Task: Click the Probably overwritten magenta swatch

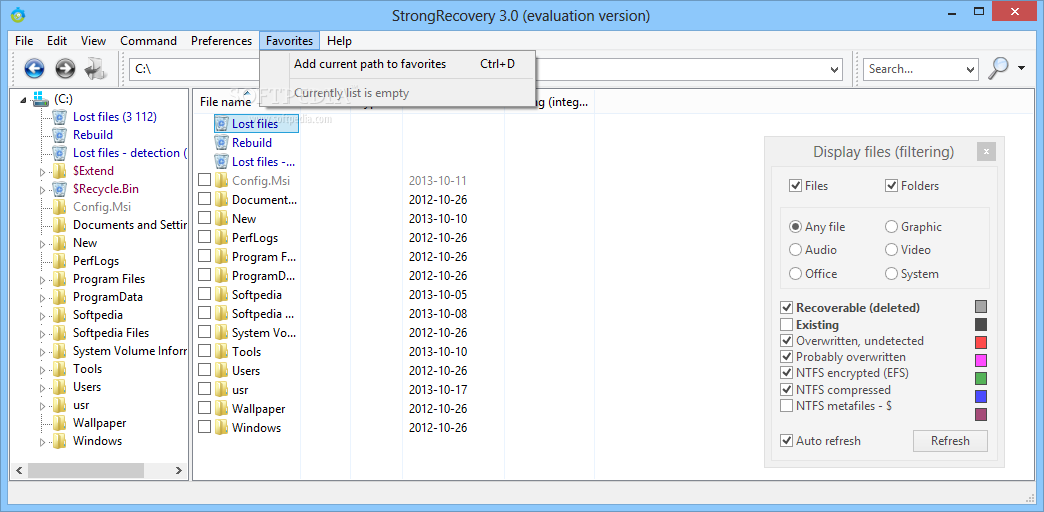Action: click(x=981, y=361)
